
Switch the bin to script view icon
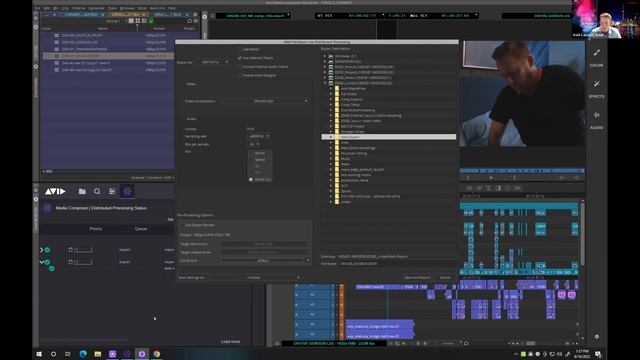pos(144,21)
